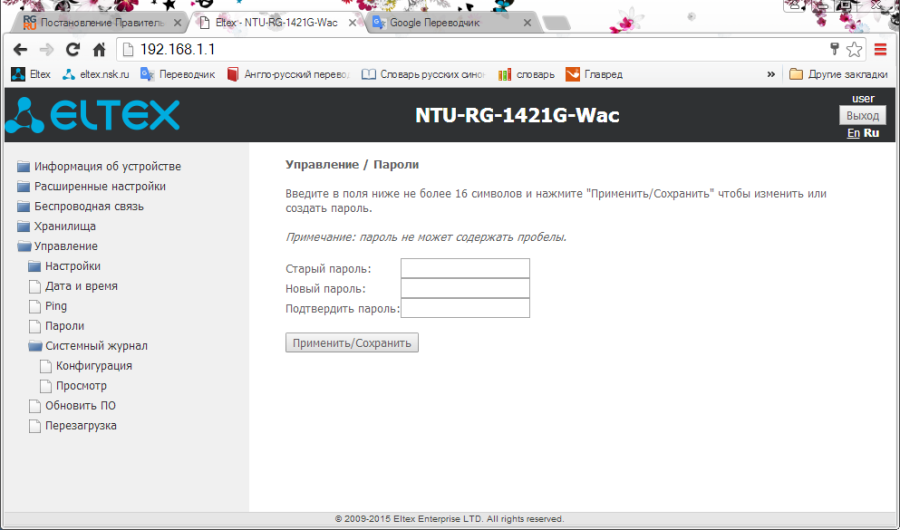Click the Подтвердить пароль input field
Image resolution: width=900 pixels, height=530 pixels.
point(465,308)
